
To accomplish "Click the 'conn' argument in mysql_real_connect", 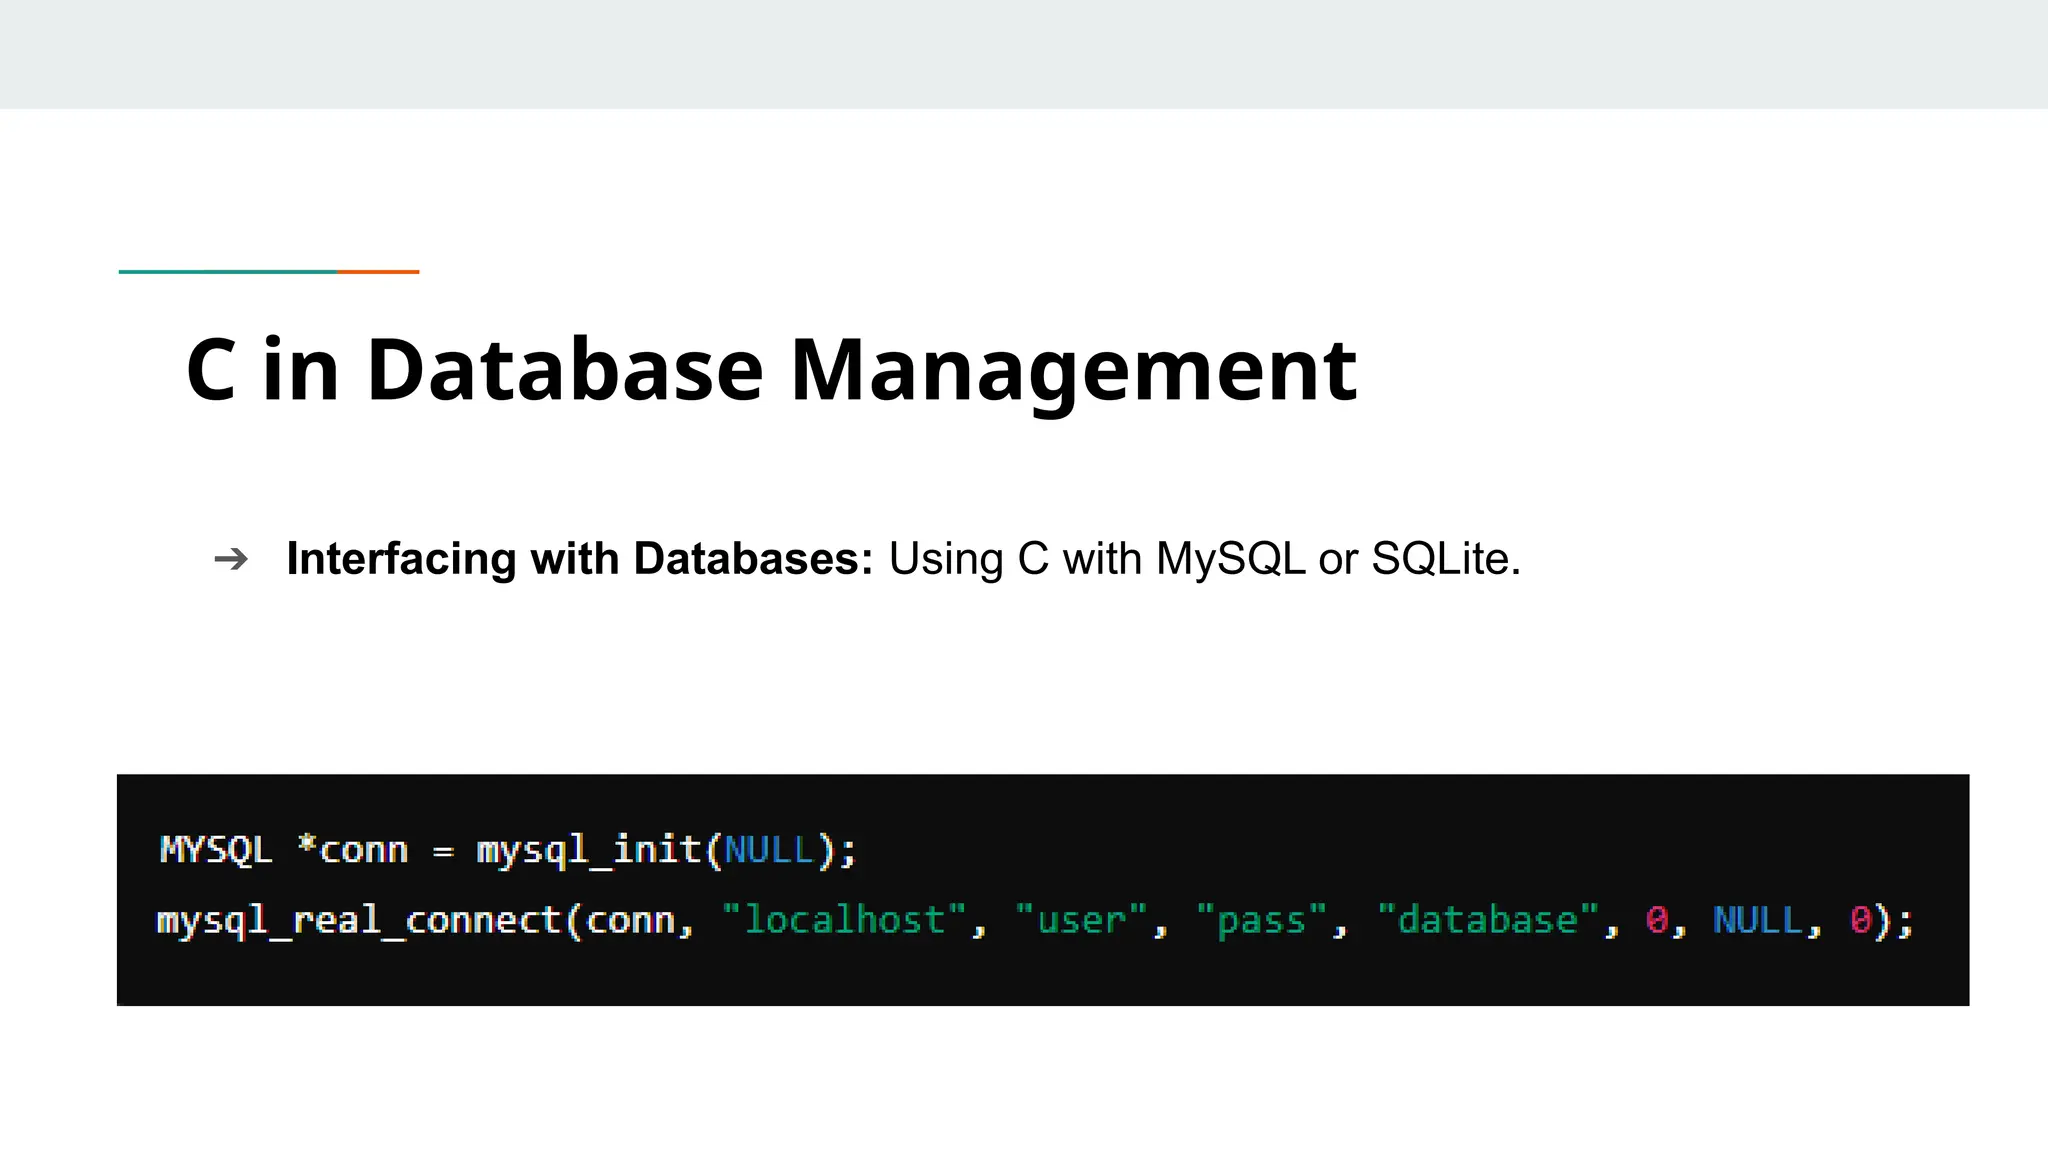I will pos(631,921).
